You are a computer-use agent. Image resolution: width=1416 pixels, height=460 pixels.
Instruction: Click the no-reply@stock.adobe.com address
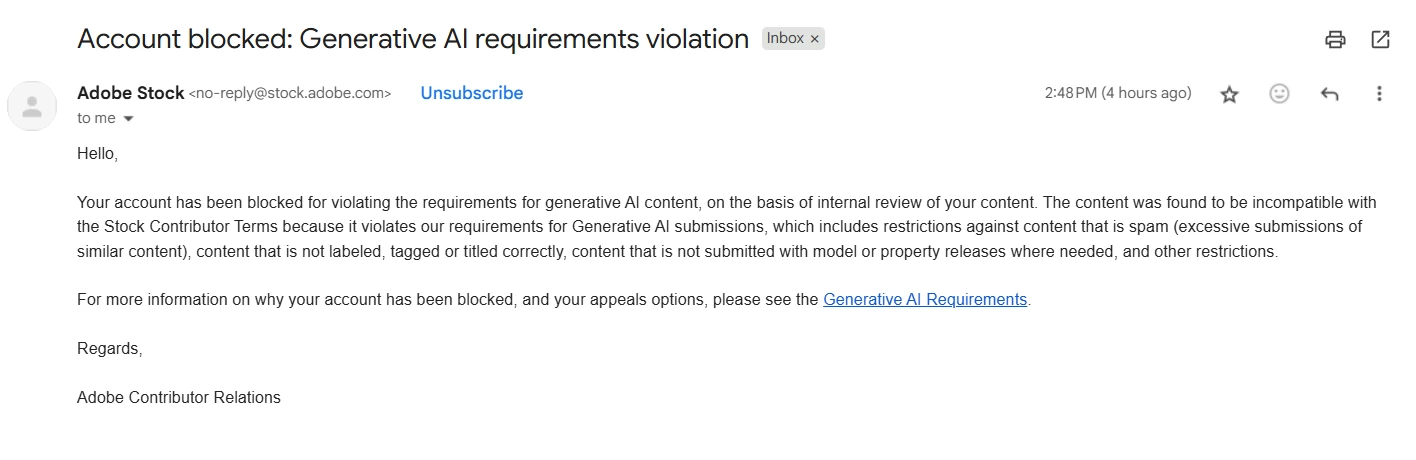point(290,93)
